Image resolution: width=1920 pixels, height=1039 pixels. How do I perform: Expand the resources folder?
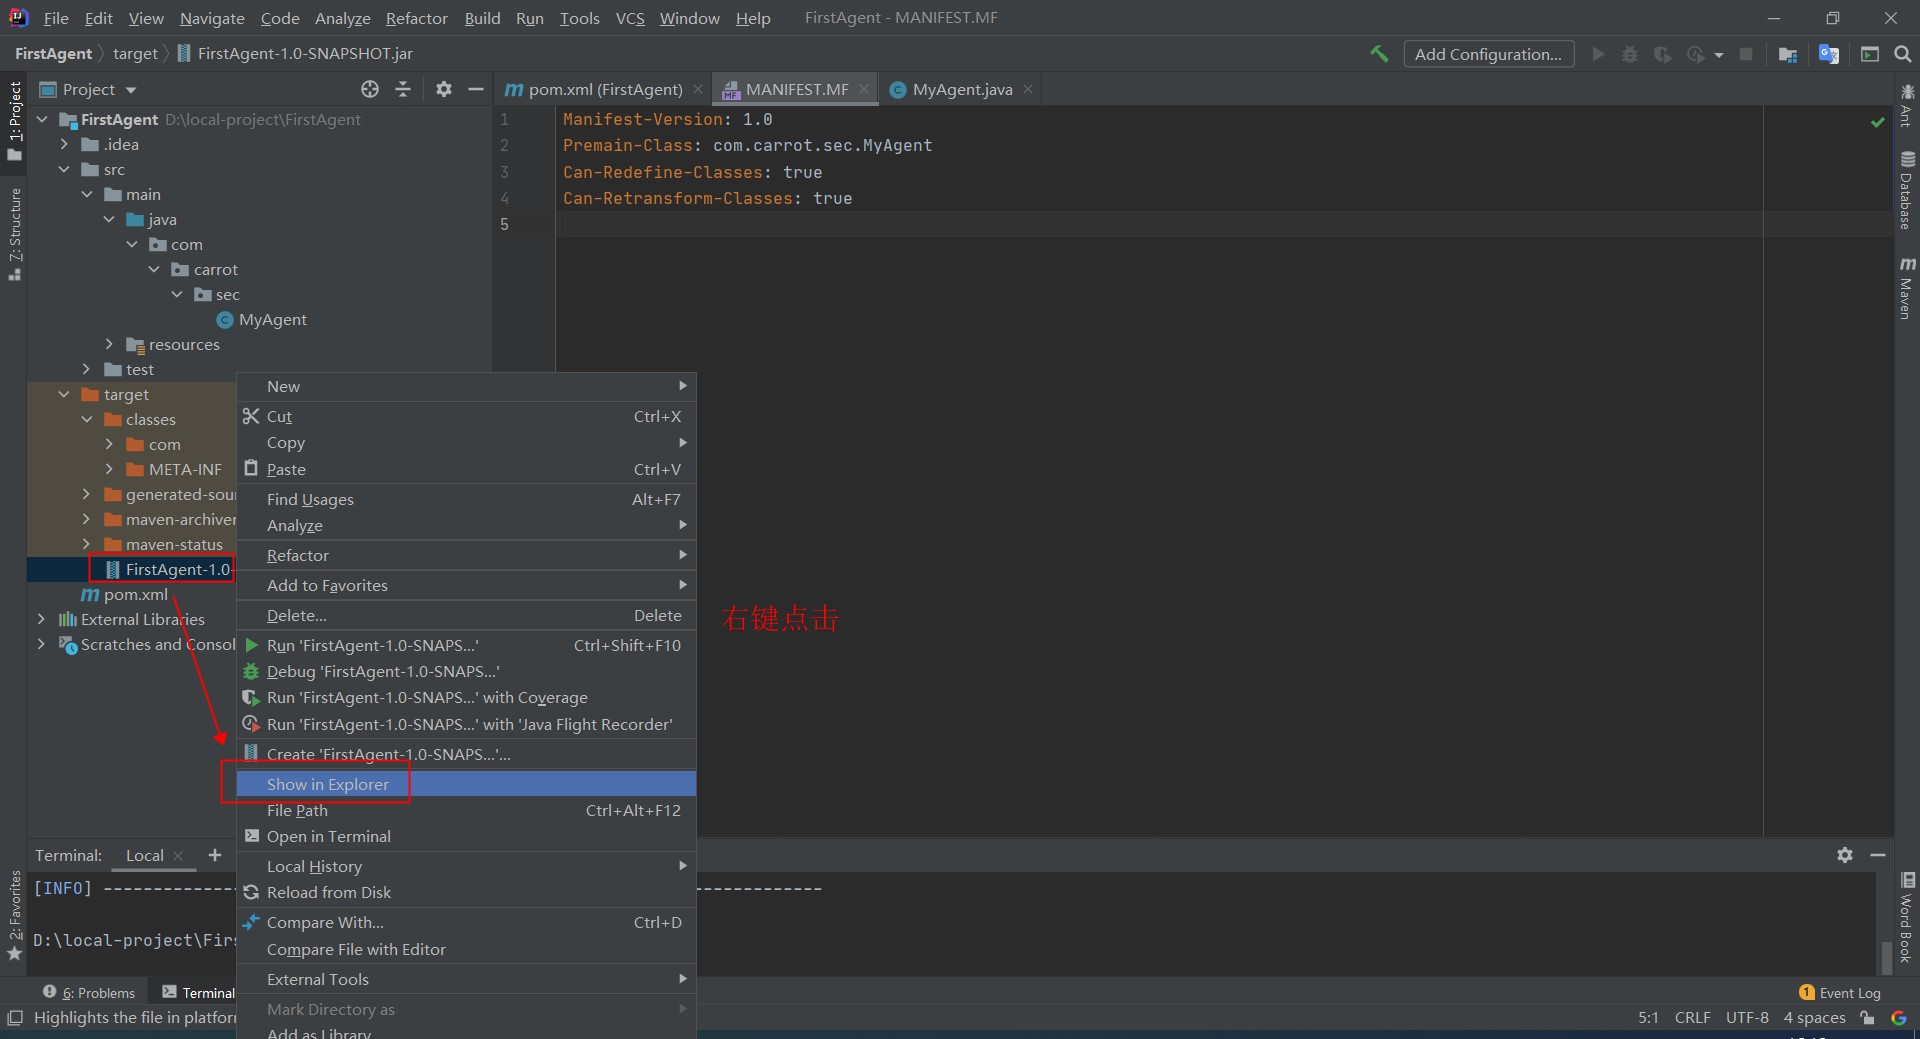pos(110,344)
